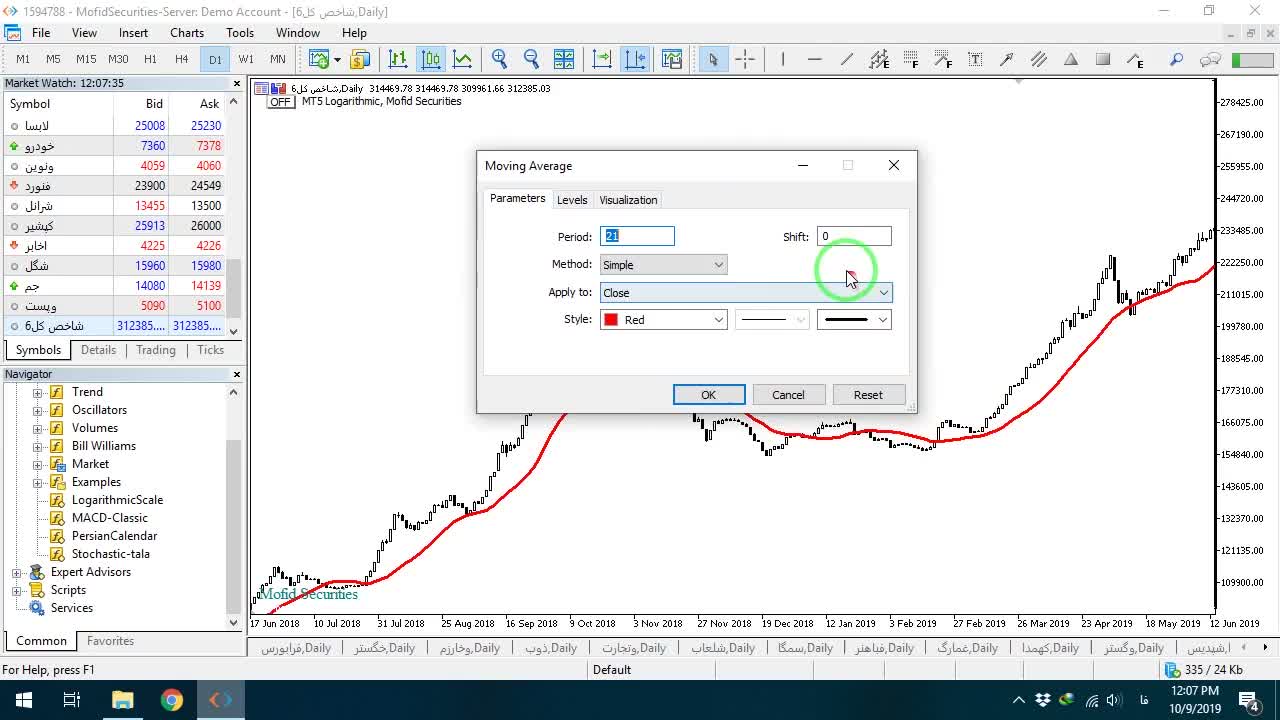Close the Market Watch panel
Screen dimensions: 1280x720
pos(237,83)
